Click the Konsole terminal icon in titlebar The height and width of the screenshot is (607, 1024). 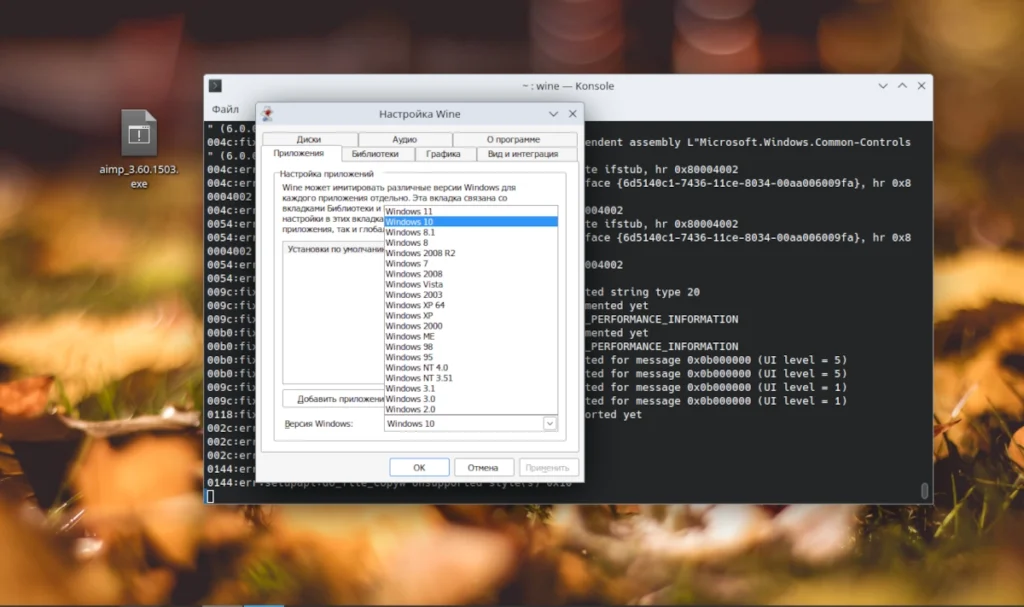click(215, 86)
